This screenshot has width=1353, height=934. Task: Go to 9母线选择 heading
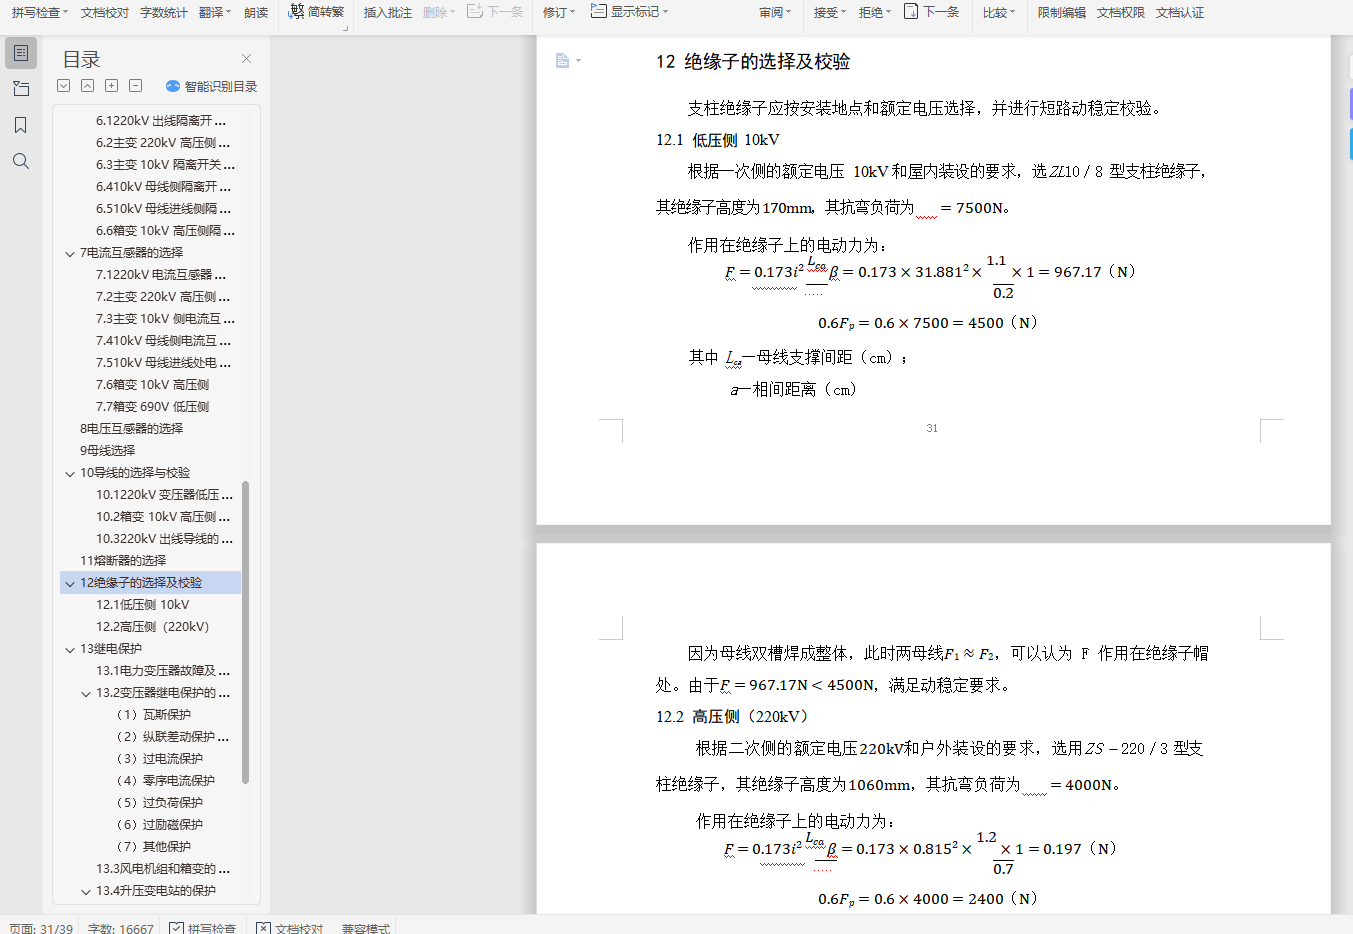tap(107, 451)
